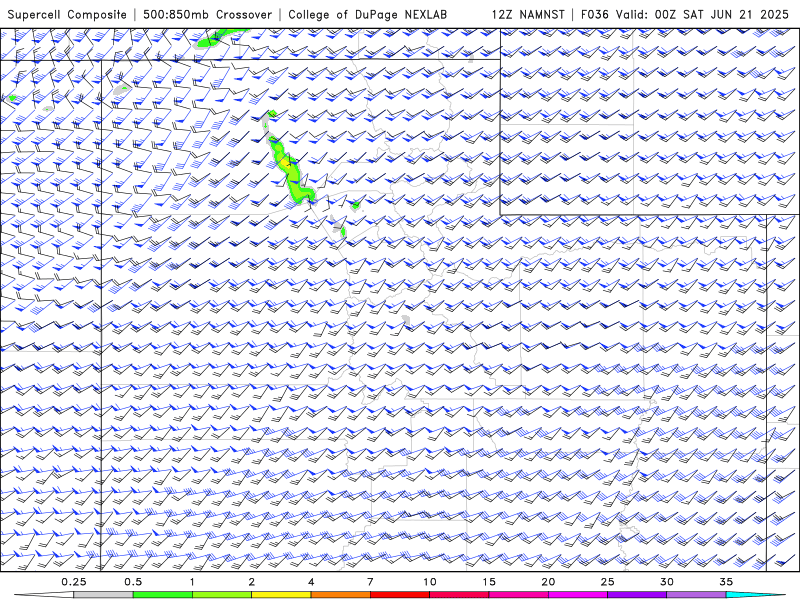Viewport: 800px width, 600px height.
Task: Click the large elongated green supercell composite area
Action: pos(290,172)
